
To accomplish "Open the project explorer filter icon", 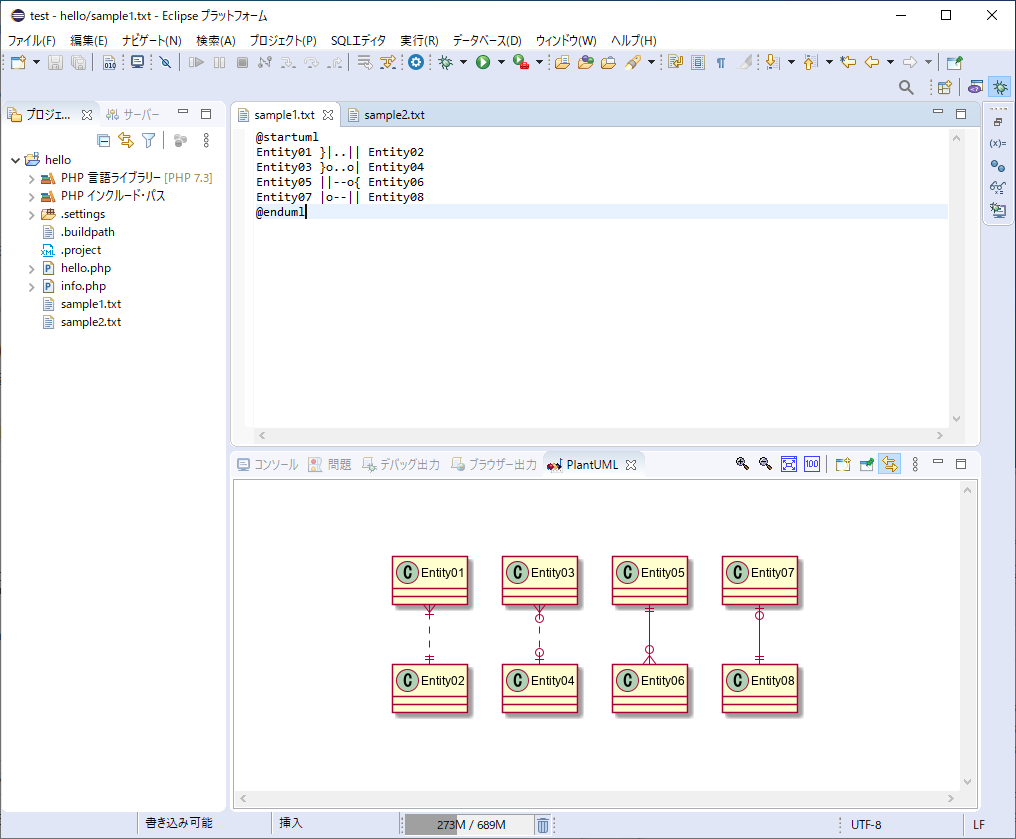I will tap(149, 140).
